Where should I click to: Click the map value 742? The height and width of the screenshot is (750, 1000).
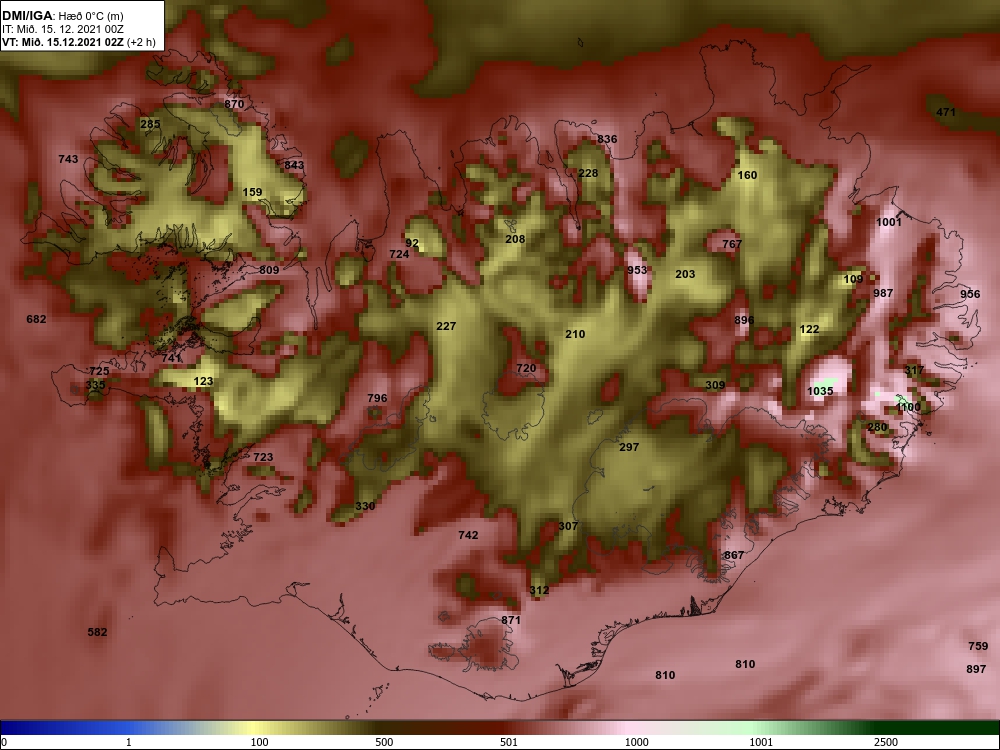pyautogui.click(x=468, y=535)
